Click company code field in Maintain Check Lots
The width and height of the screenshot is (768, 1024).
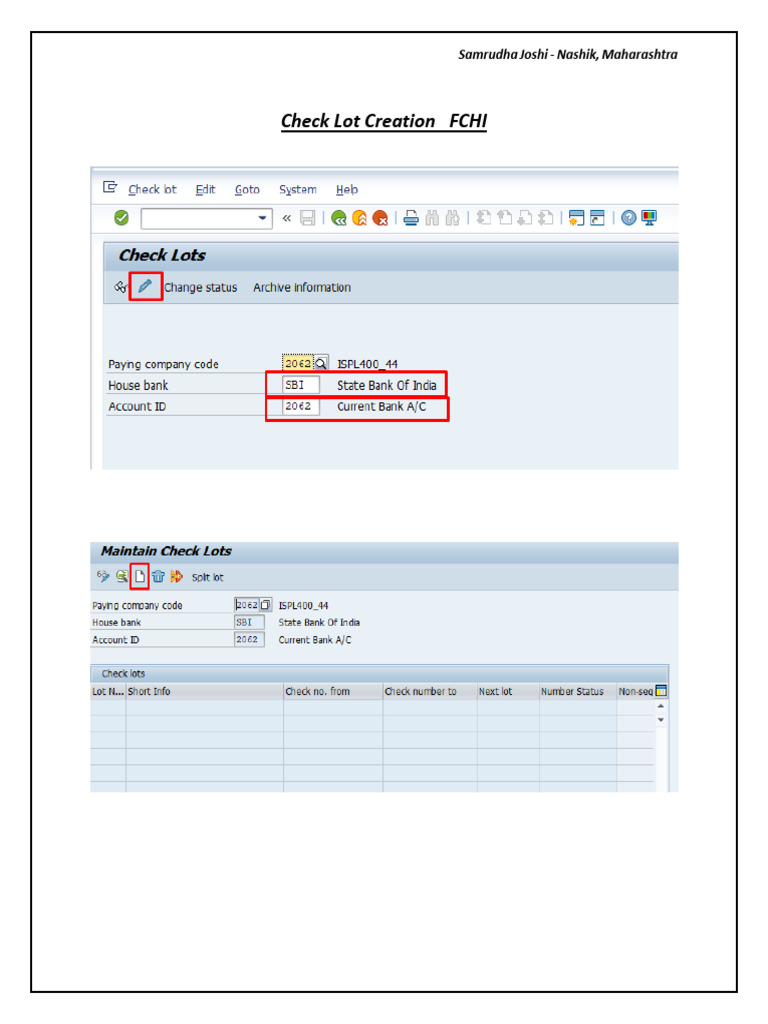click(247, 605)
